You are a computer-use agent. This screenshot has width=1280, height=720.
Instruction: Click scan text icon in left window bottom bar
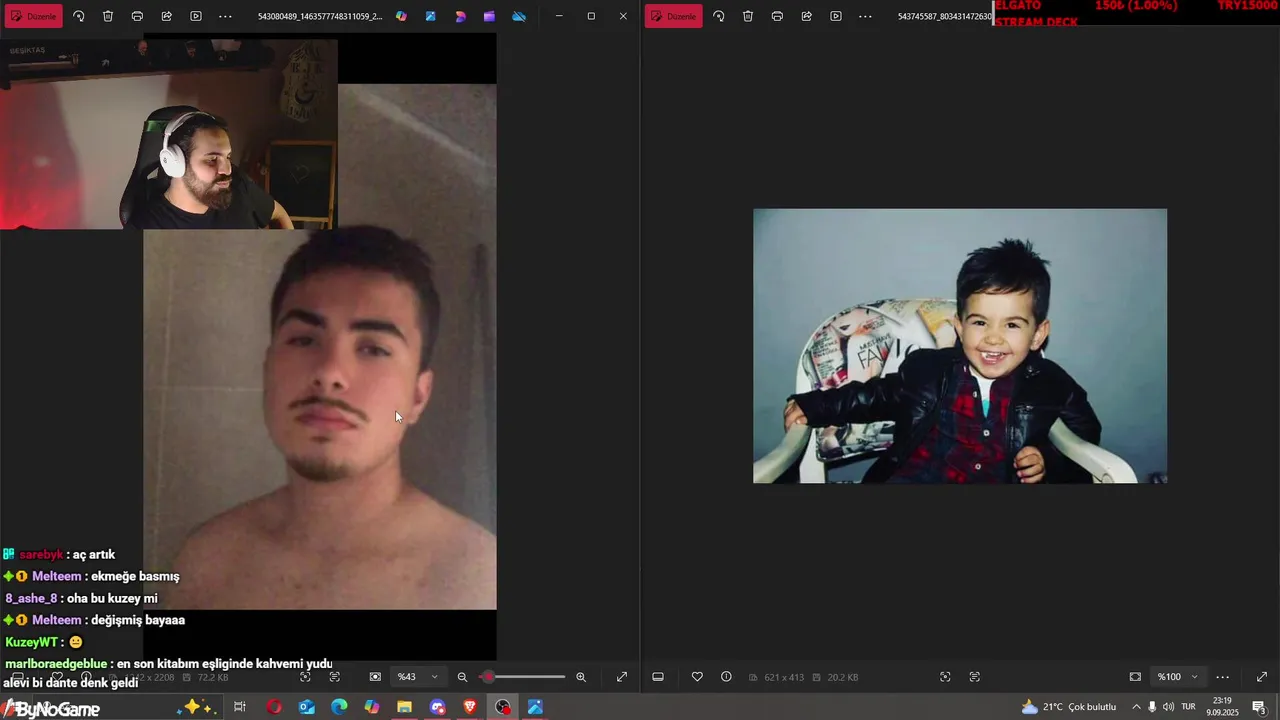point(335,677)
